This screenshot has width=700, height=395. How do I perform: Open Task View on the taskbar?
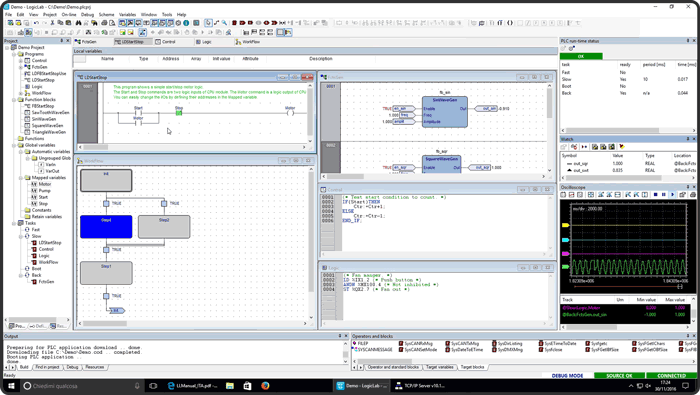[x=153, y=386]
